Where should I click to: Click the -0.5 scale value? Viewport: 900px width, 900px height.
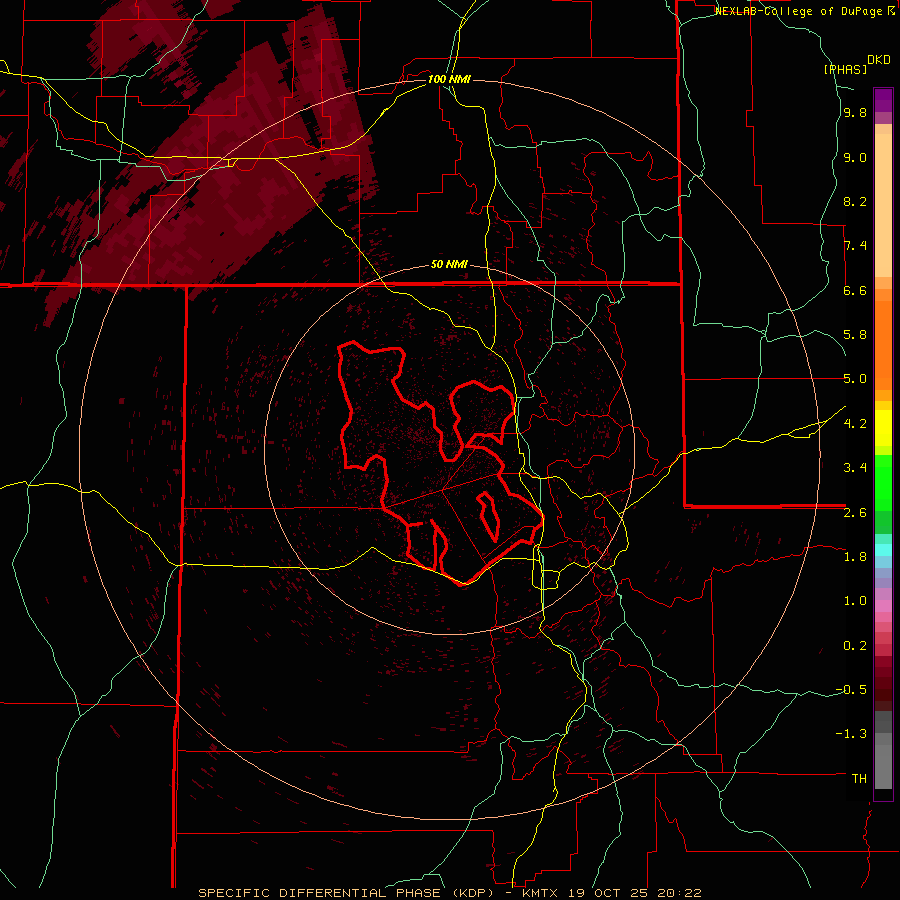click(851, 689)
